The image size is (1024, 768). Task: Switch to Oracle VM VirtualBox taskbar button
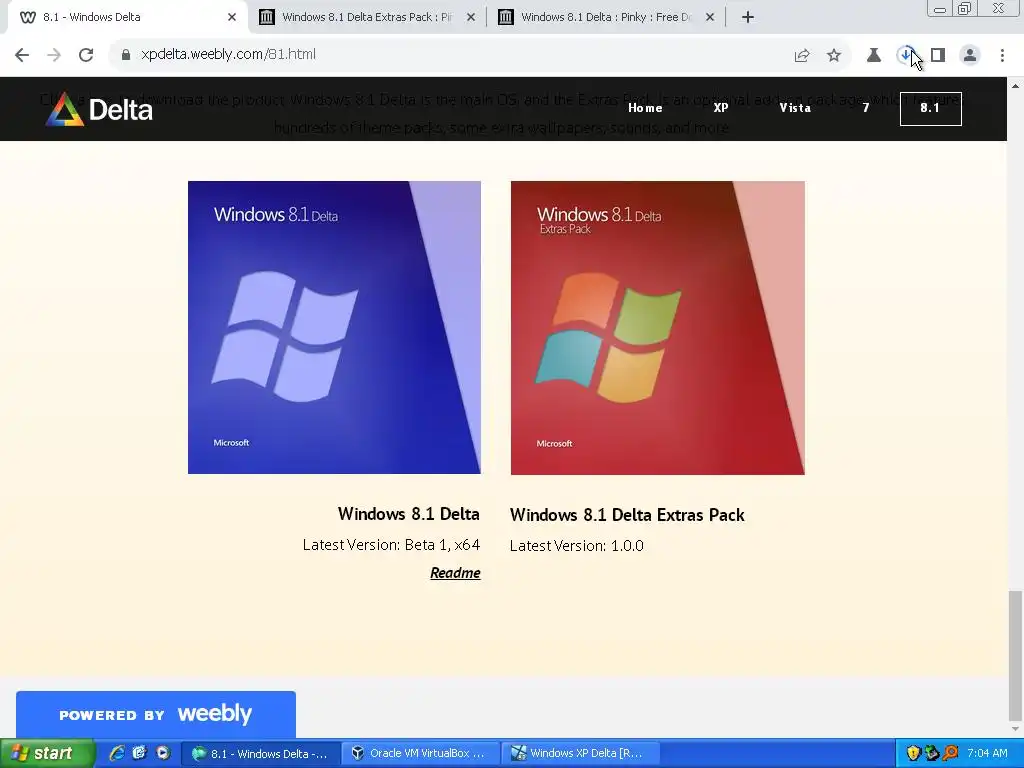(x=422, y=754)
